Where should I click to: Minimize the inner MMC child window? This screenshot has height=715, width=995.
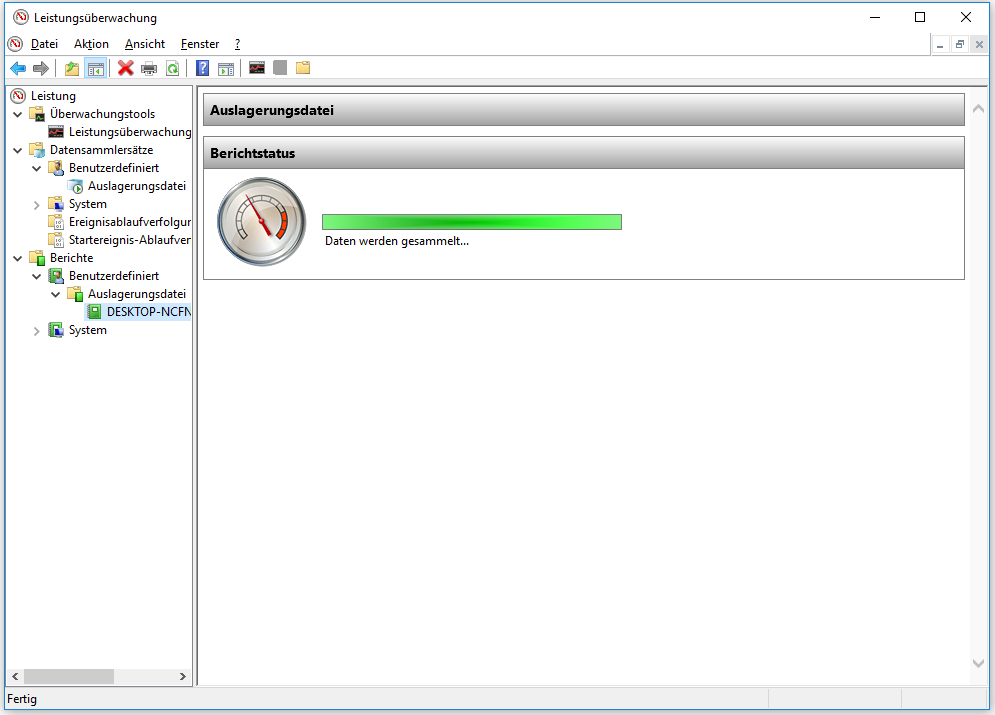point(940,44)
